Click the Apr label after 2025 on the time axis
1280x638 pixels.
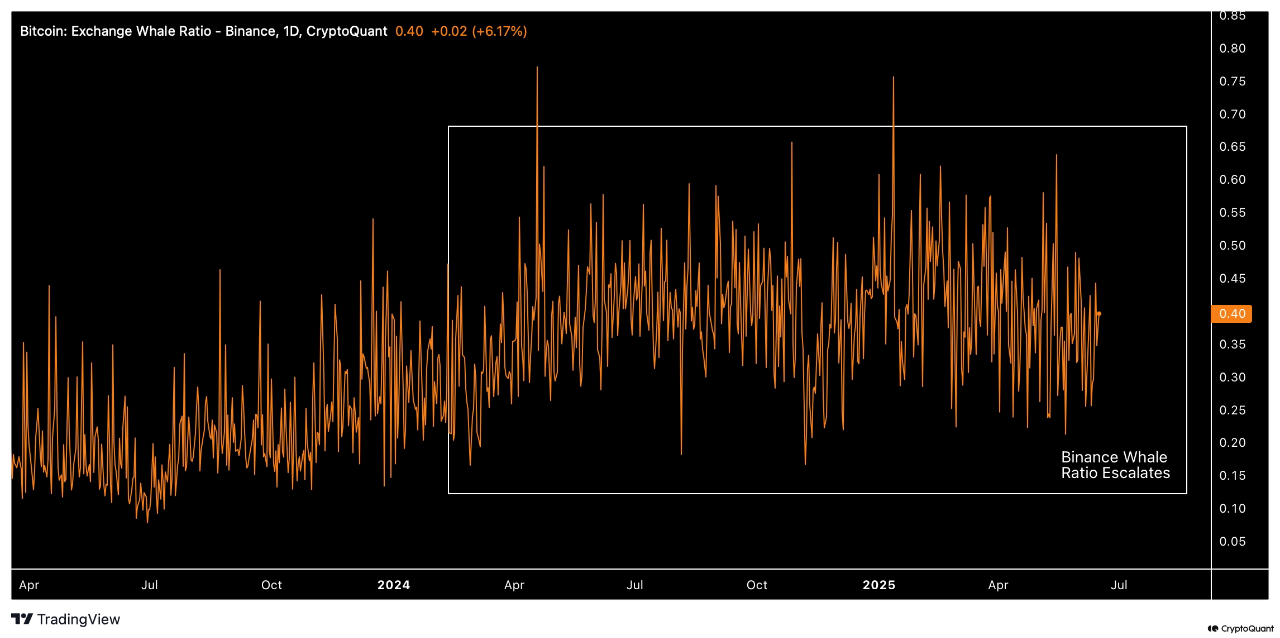coord(998,585)
